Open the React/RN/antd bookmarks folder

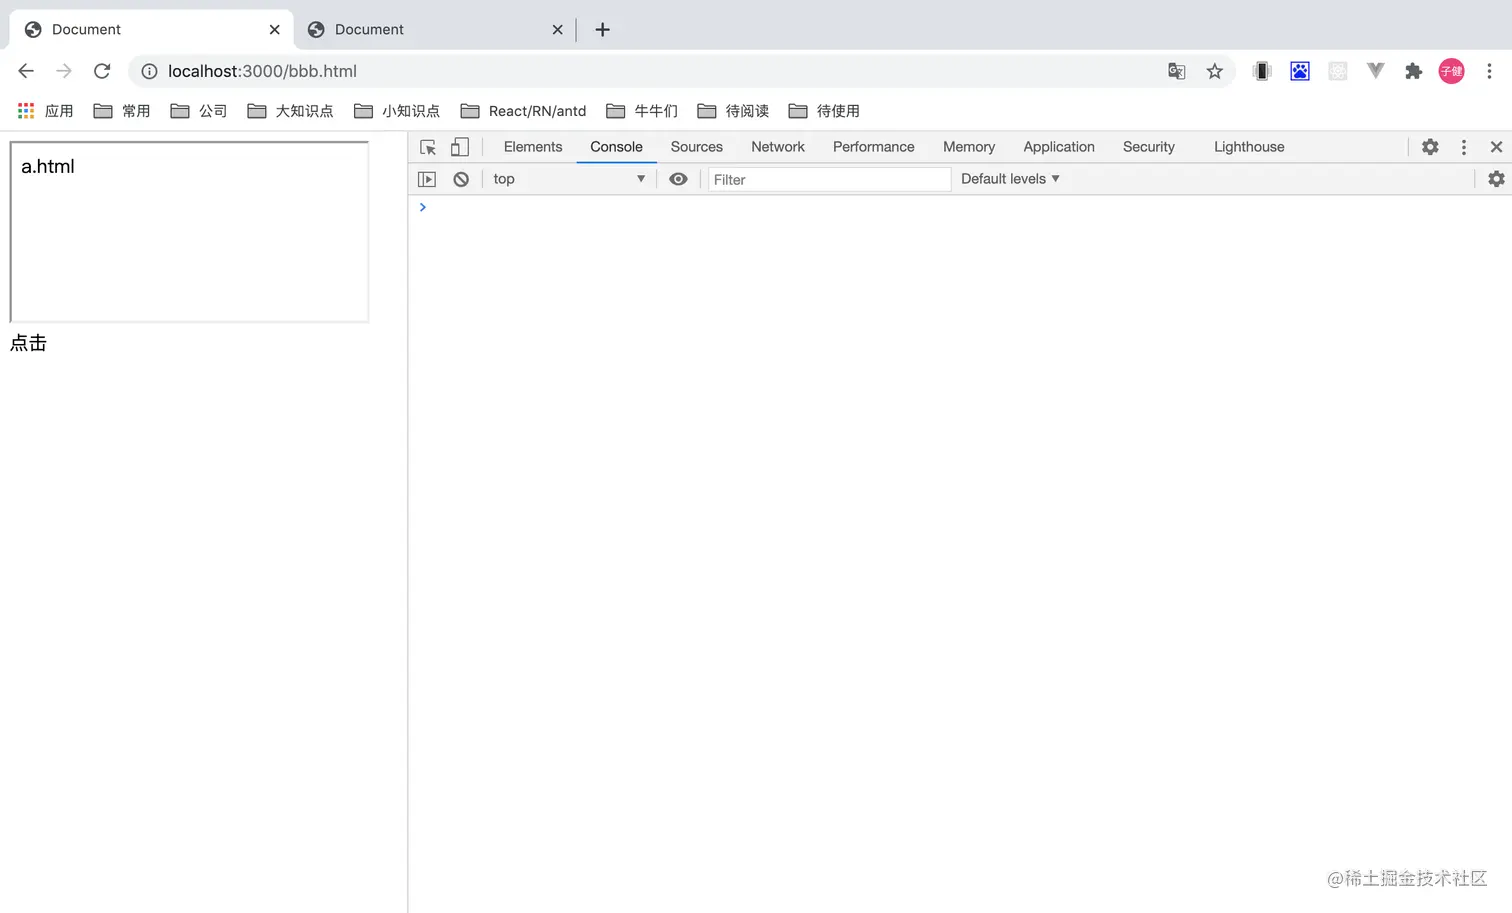point(523,111)
